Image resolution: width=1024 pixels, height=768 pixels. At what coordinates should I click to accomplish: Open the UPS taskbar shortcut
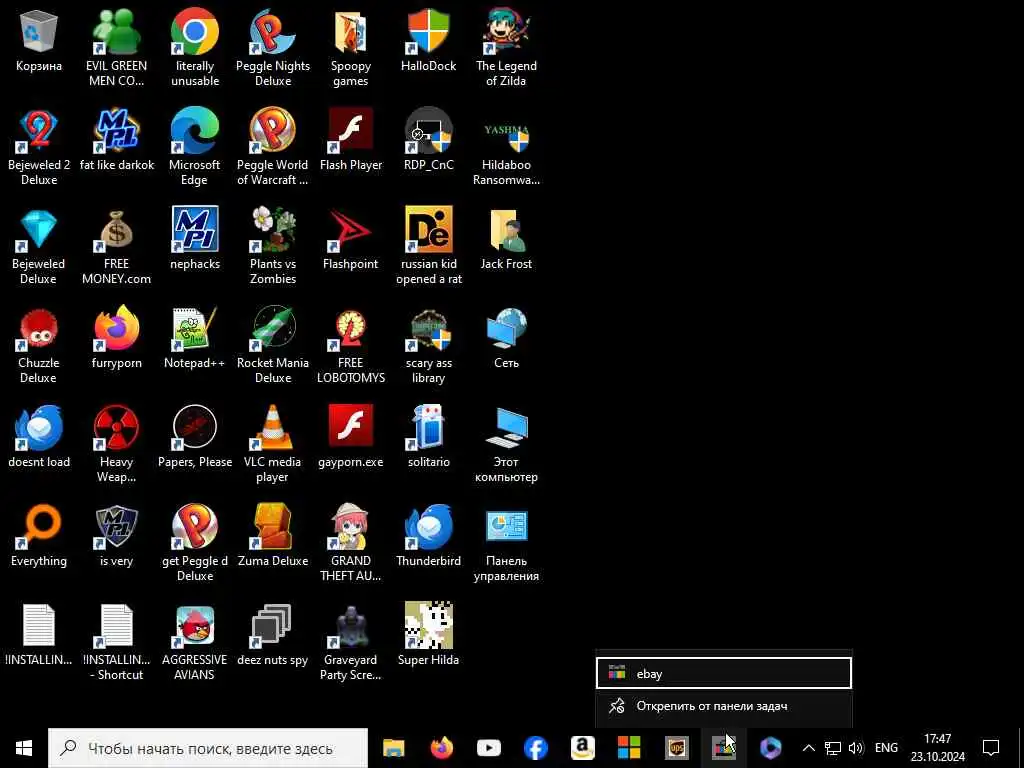[677, 748]
